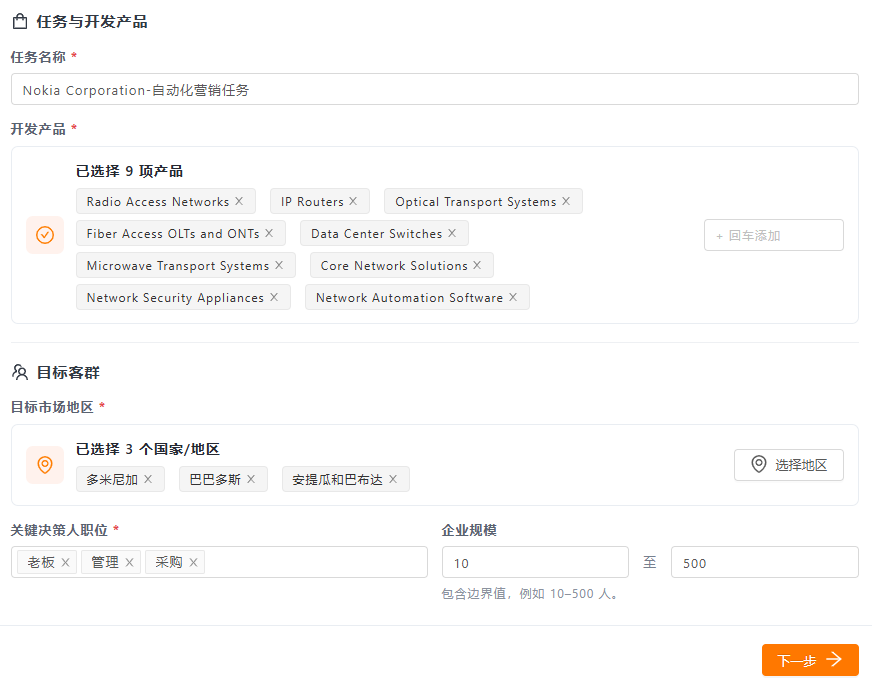The image size is (872, 684).
Task: Remove the 采购 job title tag
Action: tap(194, 562)
